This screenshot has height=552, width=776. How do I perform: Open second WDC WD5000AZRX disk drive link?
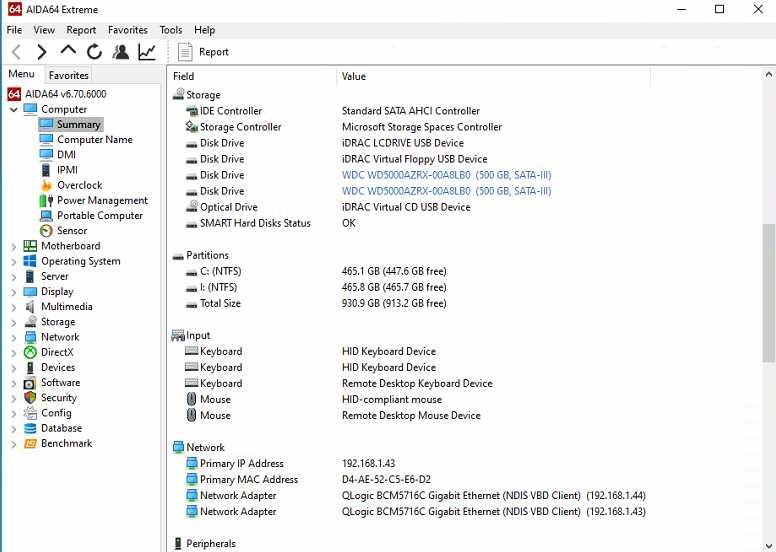point(446,191)
